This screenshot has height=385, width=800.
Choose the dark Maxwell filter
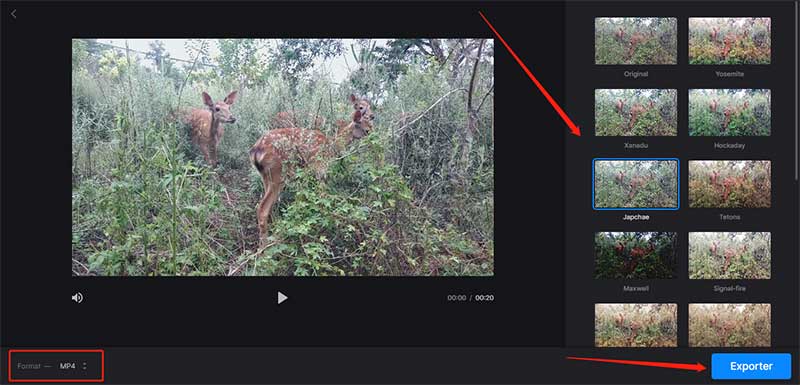(636, 255)
